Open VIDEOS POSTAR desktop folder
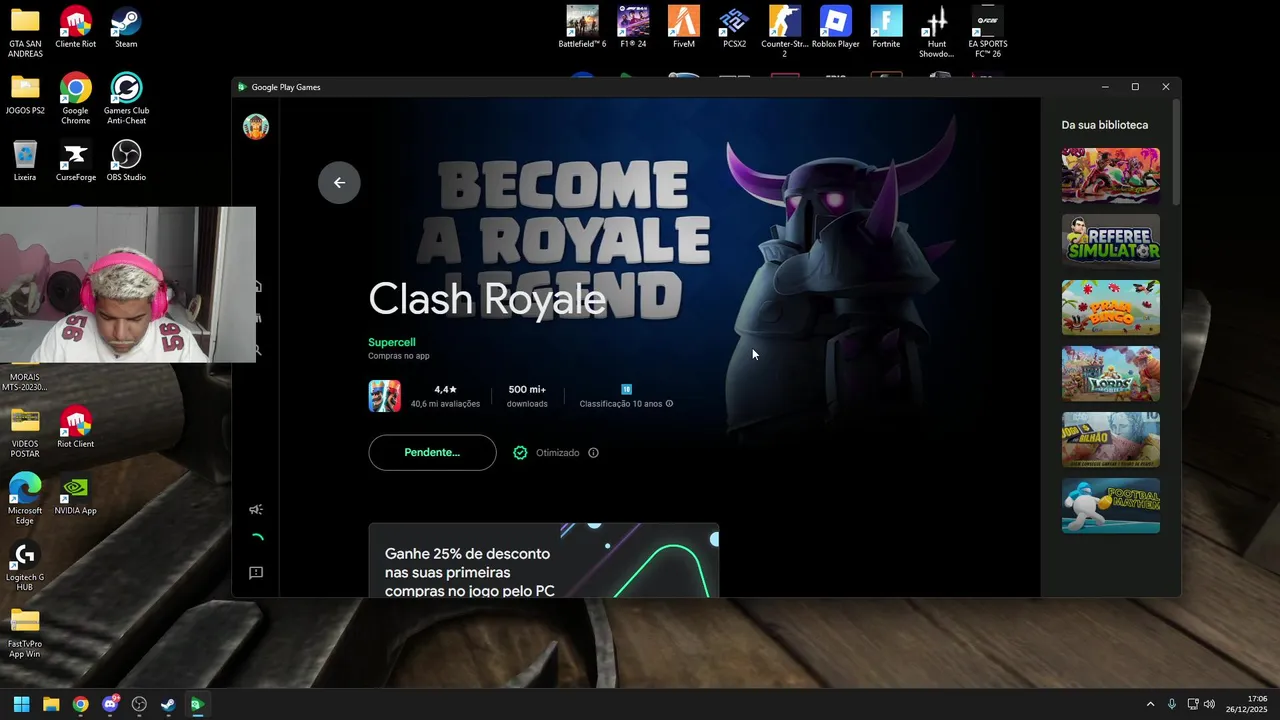This screenshot has width=1280, height=720. [25, 433]
